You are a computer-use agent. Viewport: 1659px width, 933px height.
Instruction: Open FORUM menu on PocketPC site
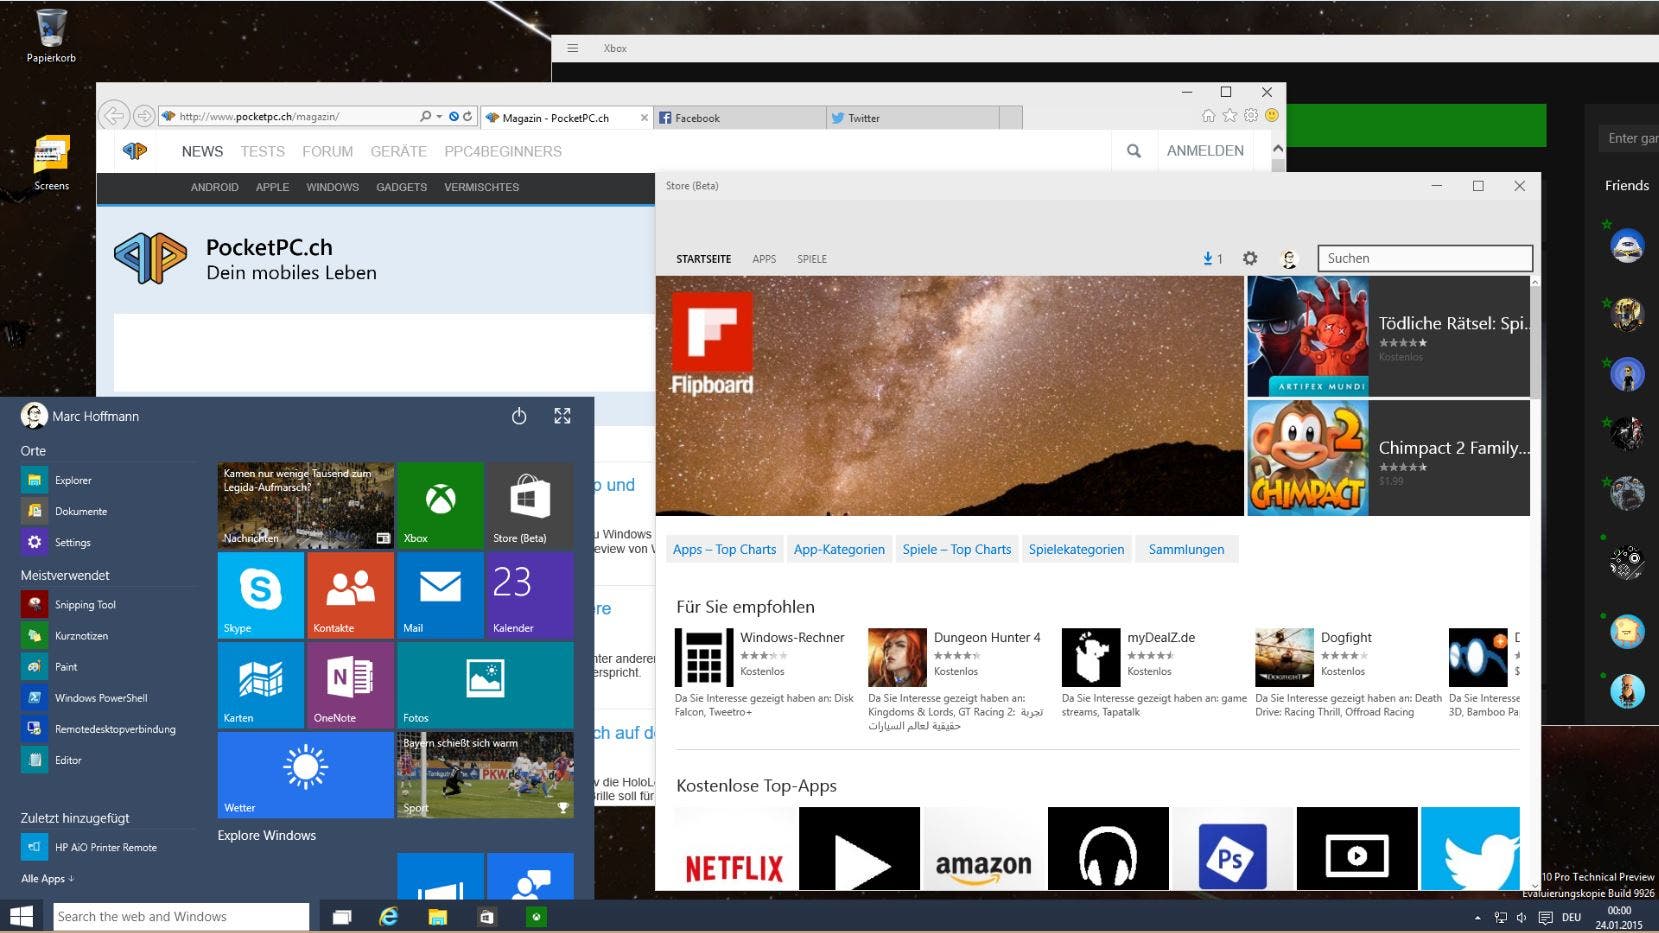click(x=327, y=151)
